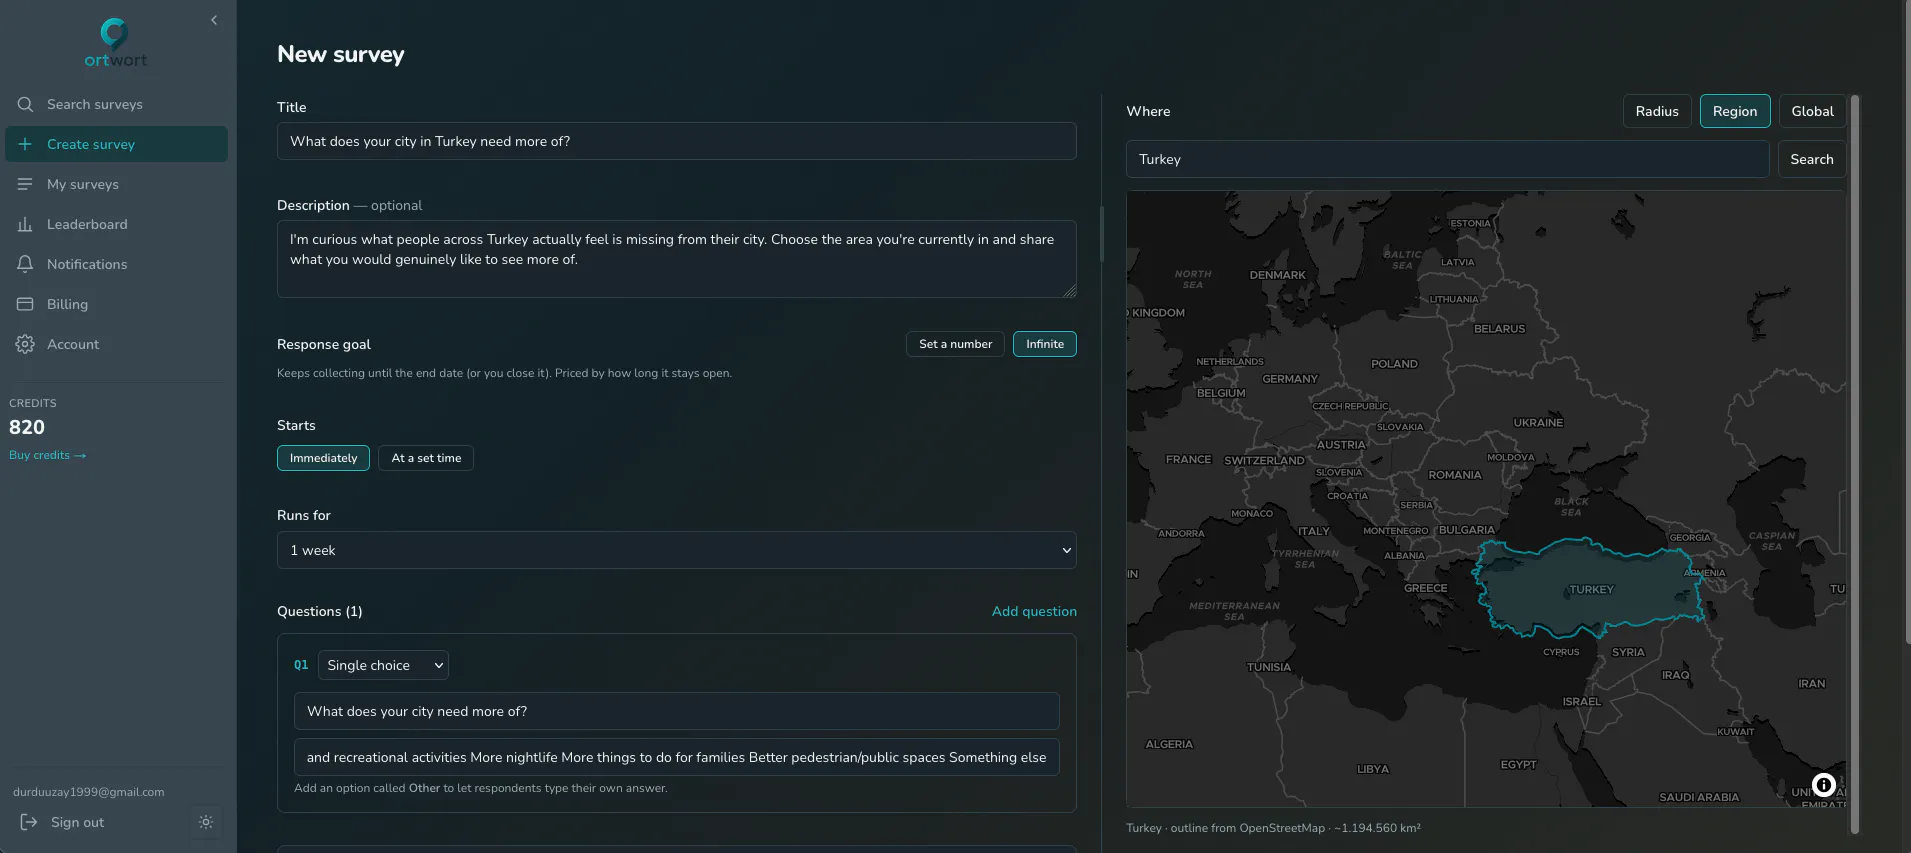
Task: Click the UKRAINE label on map
Action: click(1538, 423)
